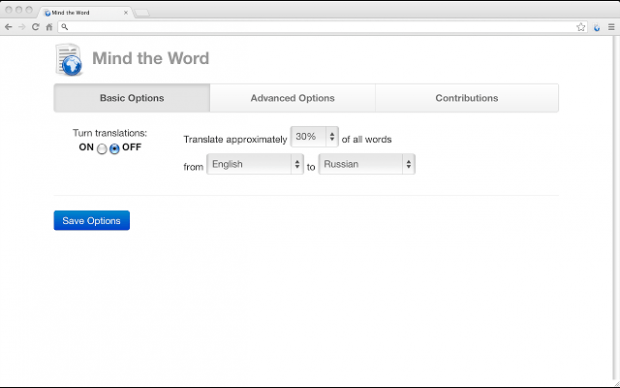The width and height of the screenshot is (620, 388).
Task: Click the Save Options button
Action: click(x=92, y=220)
